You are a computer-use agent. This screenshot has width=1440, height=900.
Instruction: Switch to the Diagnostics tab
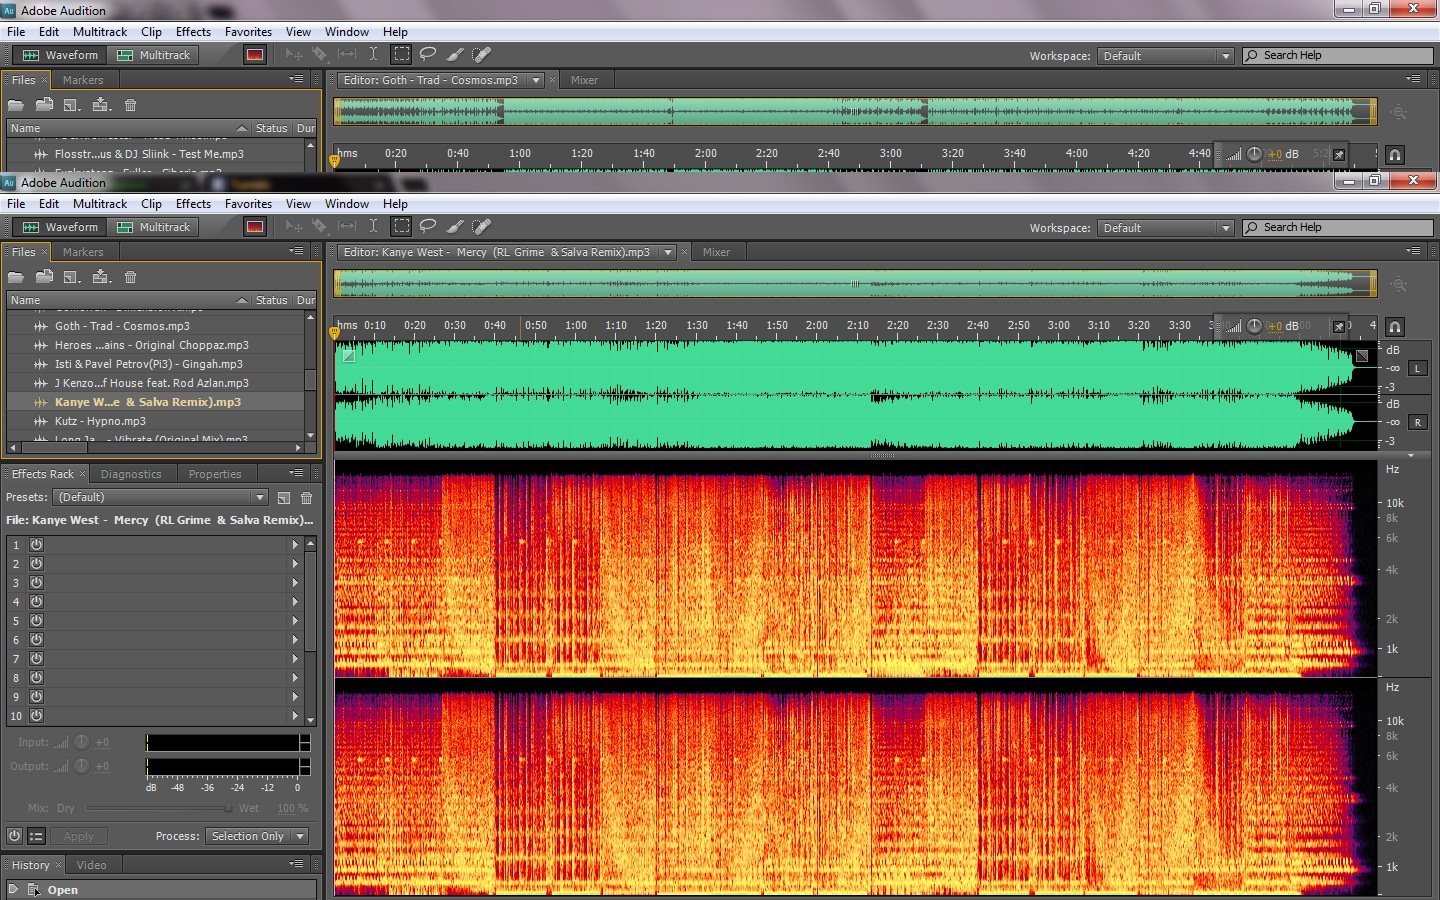131,474
